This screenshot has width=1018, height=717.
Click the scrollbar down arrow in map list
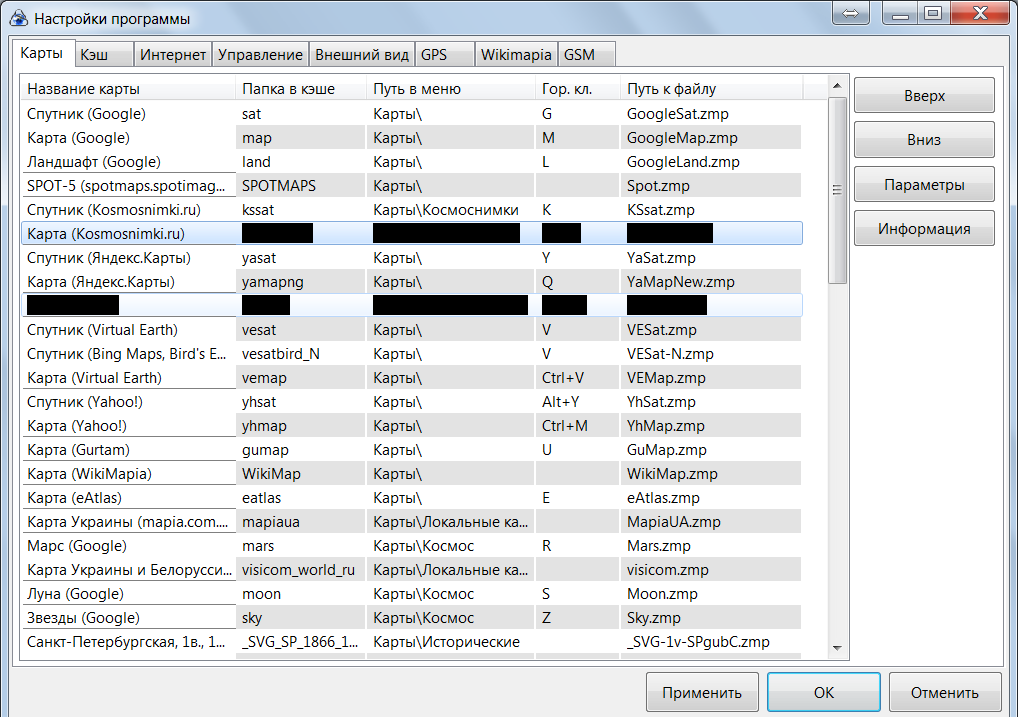[838, 648]
